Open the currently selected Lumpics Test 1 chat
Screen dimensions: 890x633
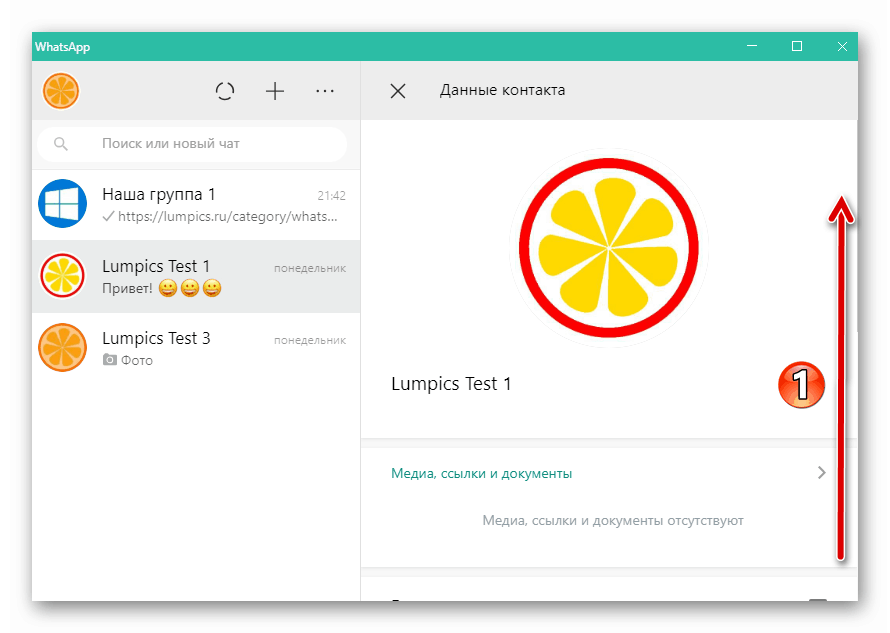[195, 276]
